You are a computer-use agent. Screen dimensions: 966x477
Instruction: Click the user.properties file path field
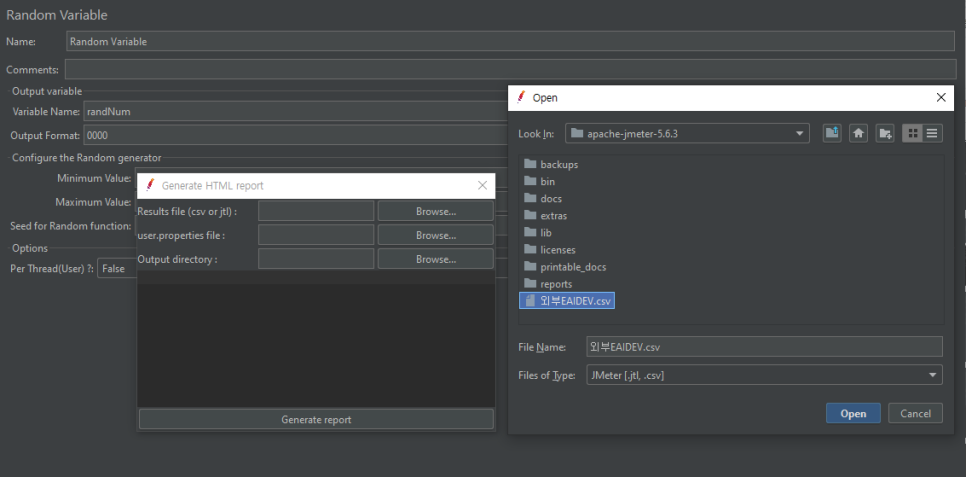316,235
